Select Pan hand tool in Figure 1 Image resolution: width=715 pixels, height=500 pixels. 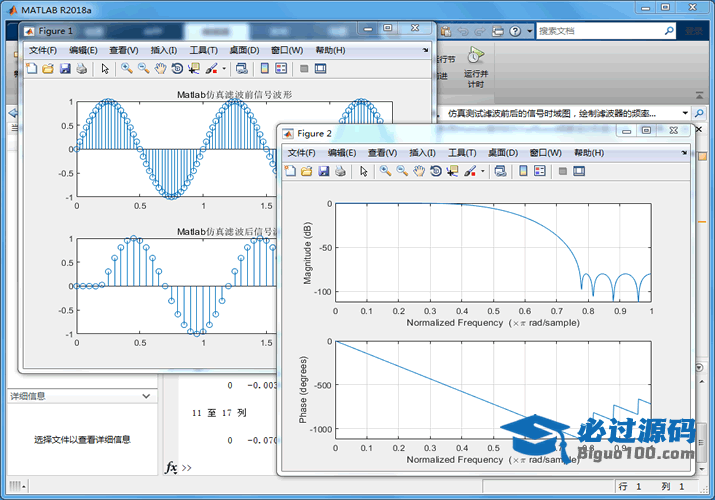tap(161, 69)
